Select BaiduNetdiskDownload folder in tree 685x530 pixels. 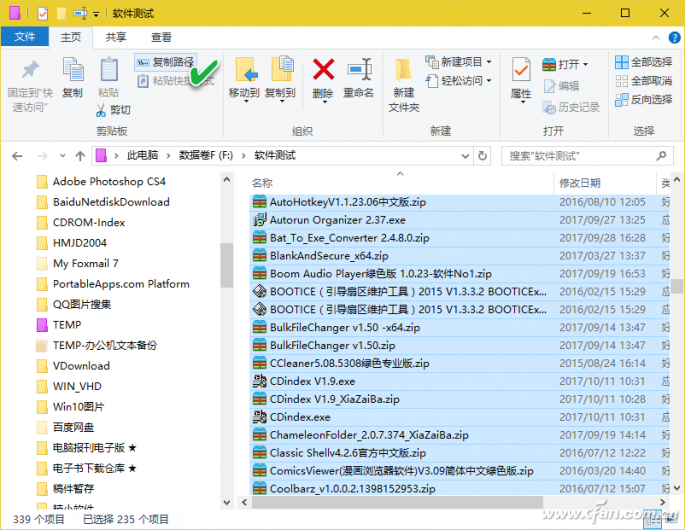(103, 202)
